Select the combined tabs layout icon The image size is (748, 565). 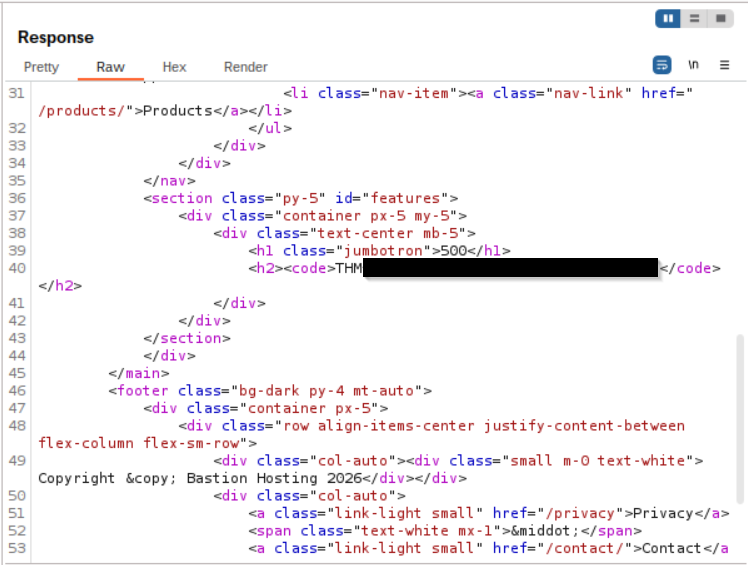(720, 18)
